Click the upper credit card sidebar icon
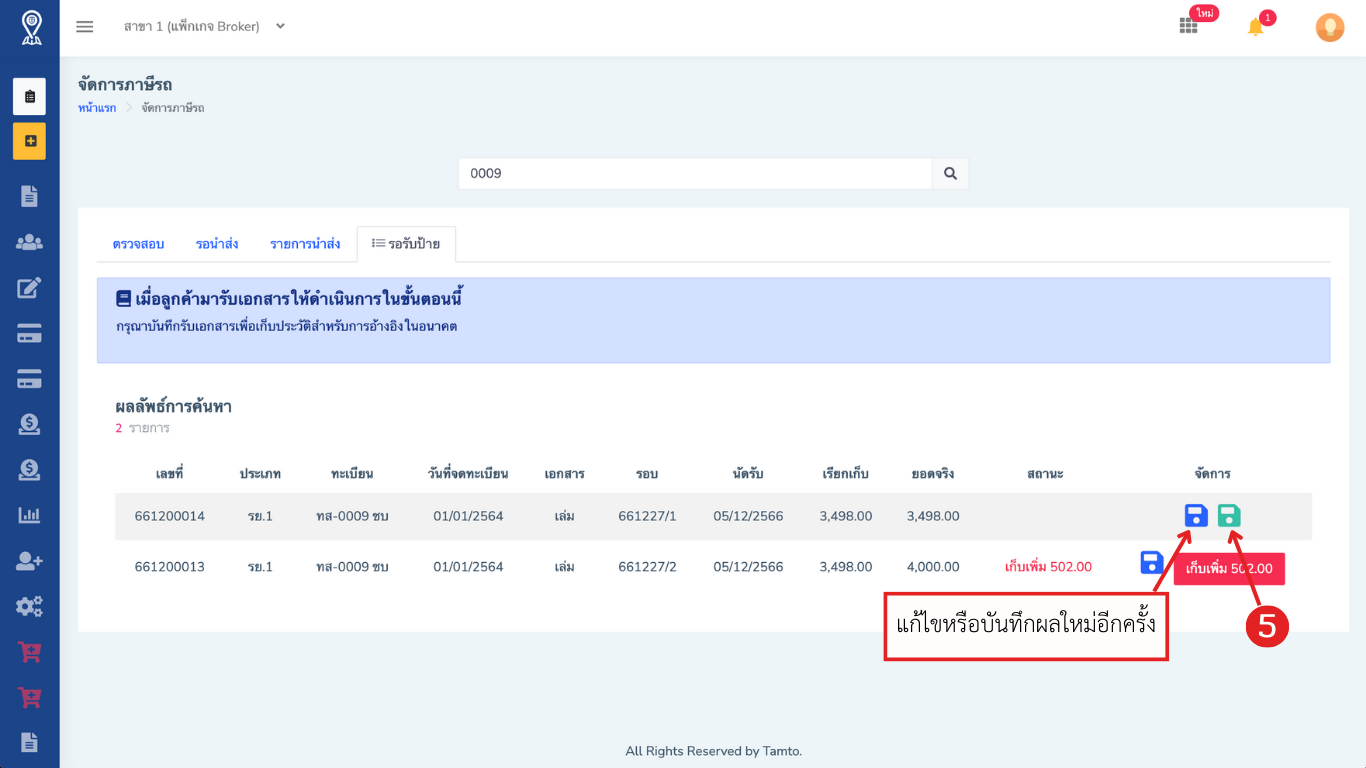 29,334
